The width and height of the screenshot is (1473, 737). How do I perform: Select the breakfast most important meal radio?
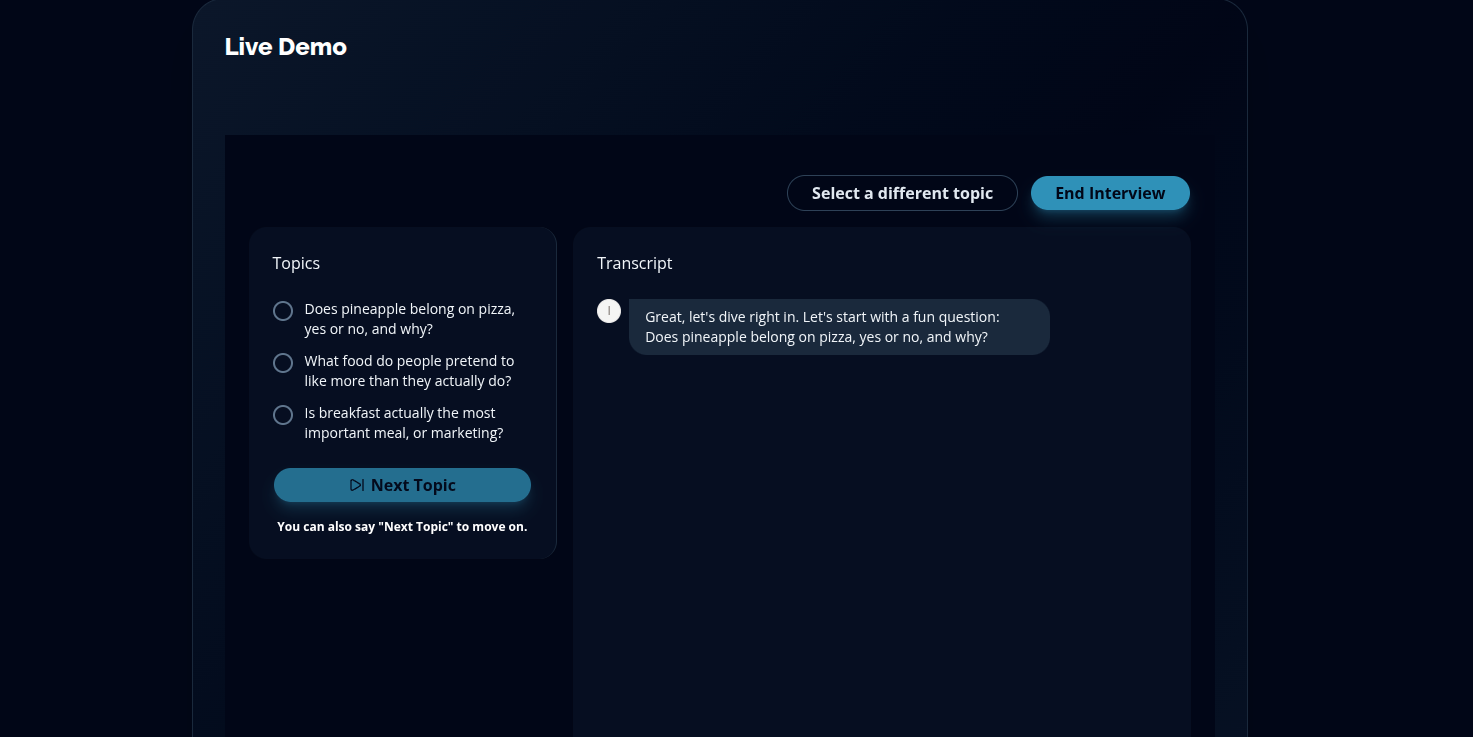[x=283, y=415]
